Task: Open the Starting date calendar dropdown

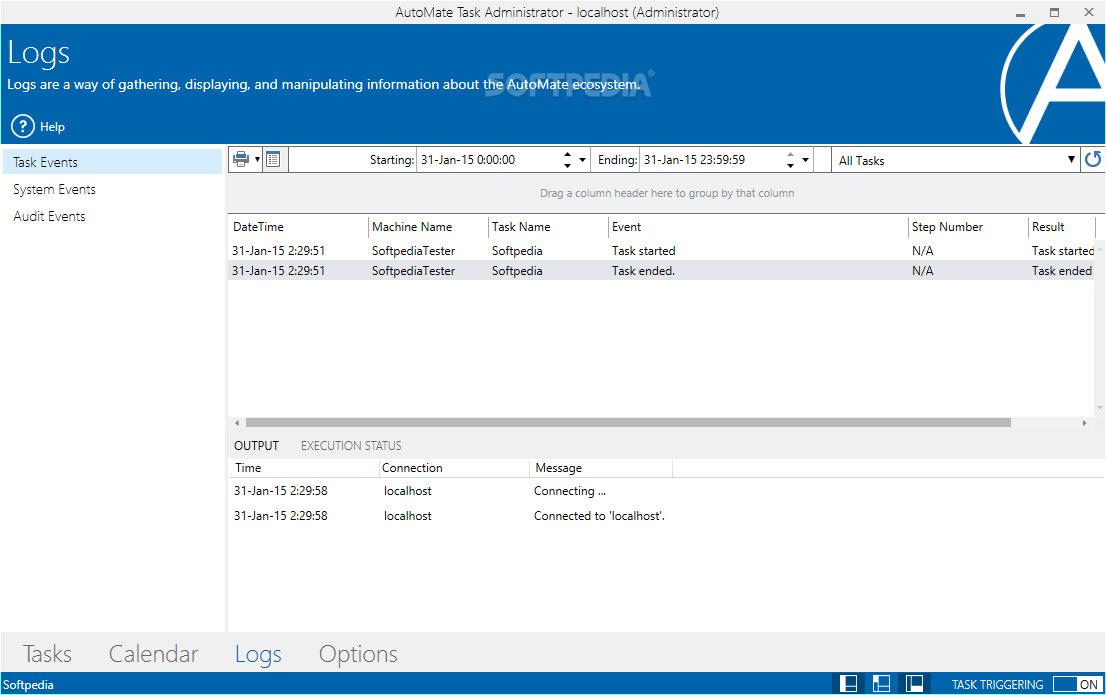Action: [583, 160]
